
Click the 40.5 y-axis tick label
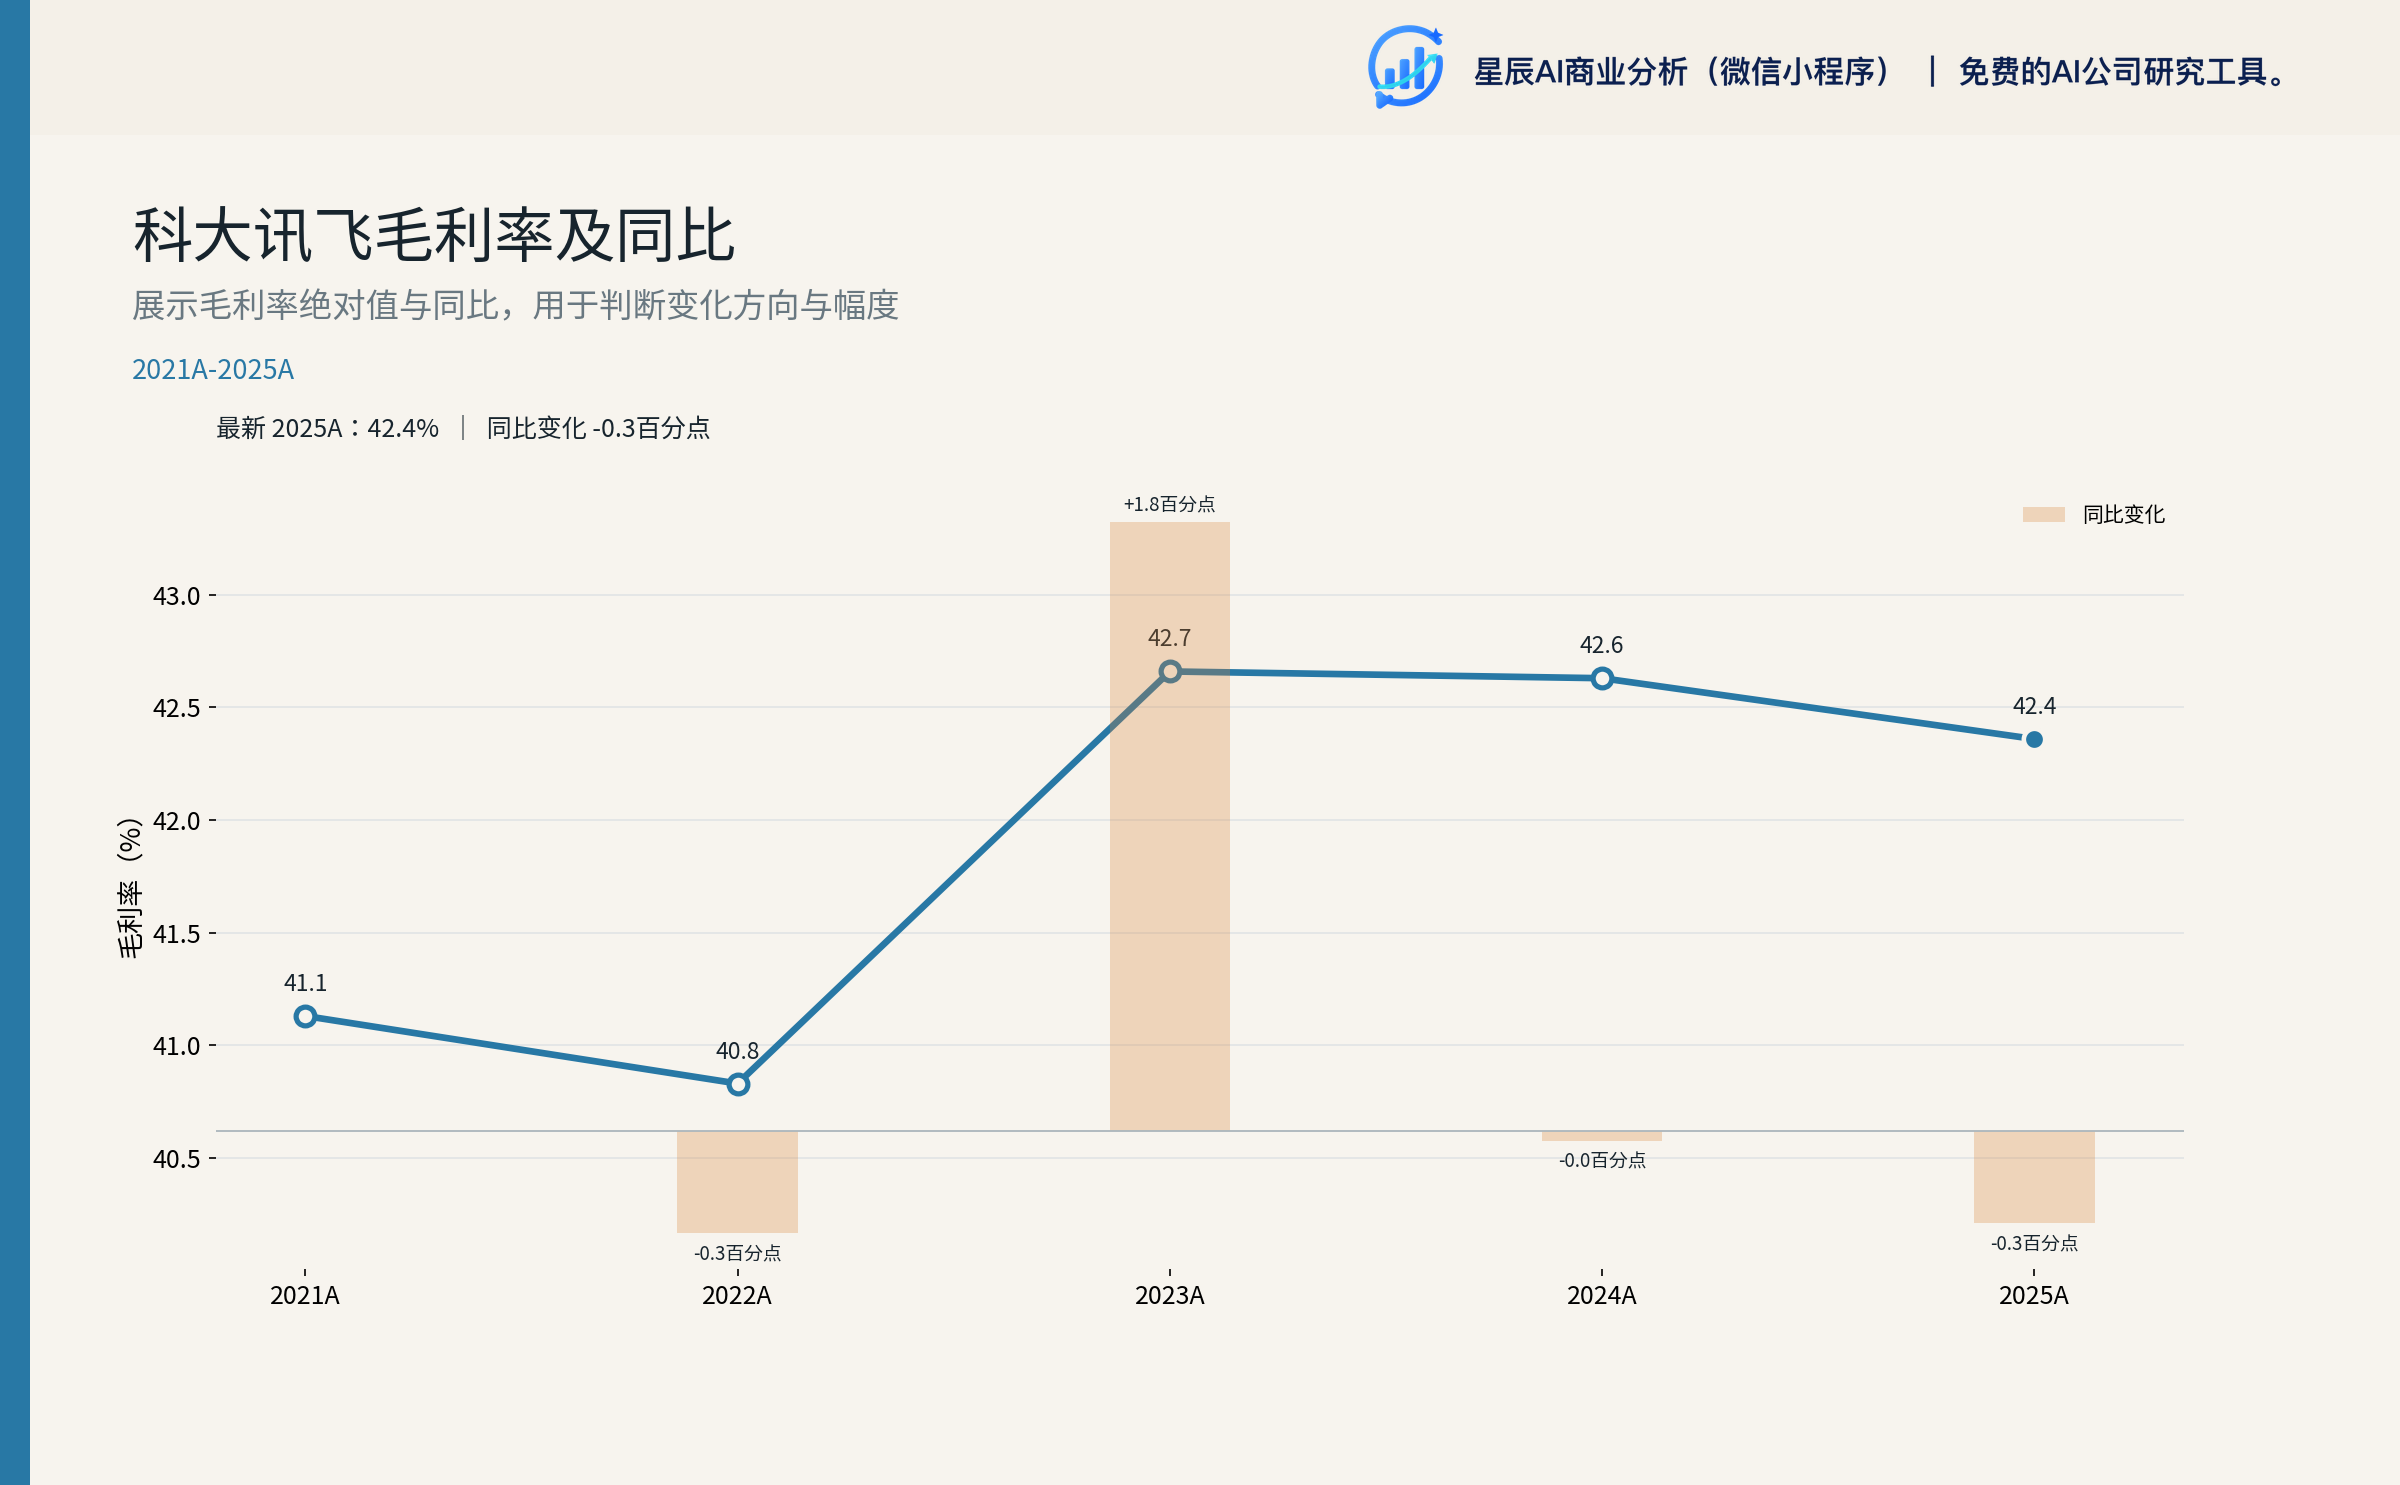(x=176, y=1159)
